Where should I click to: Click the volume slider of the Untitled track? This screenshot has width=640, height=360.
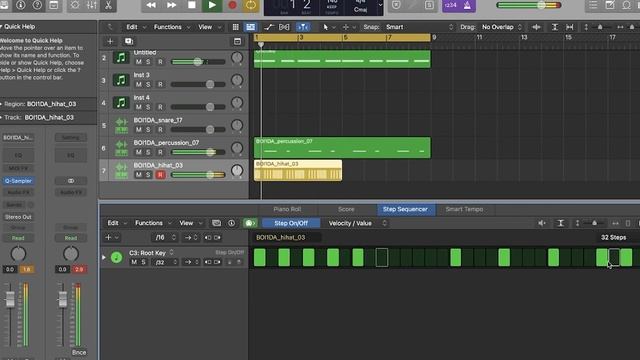pos(198,62)
